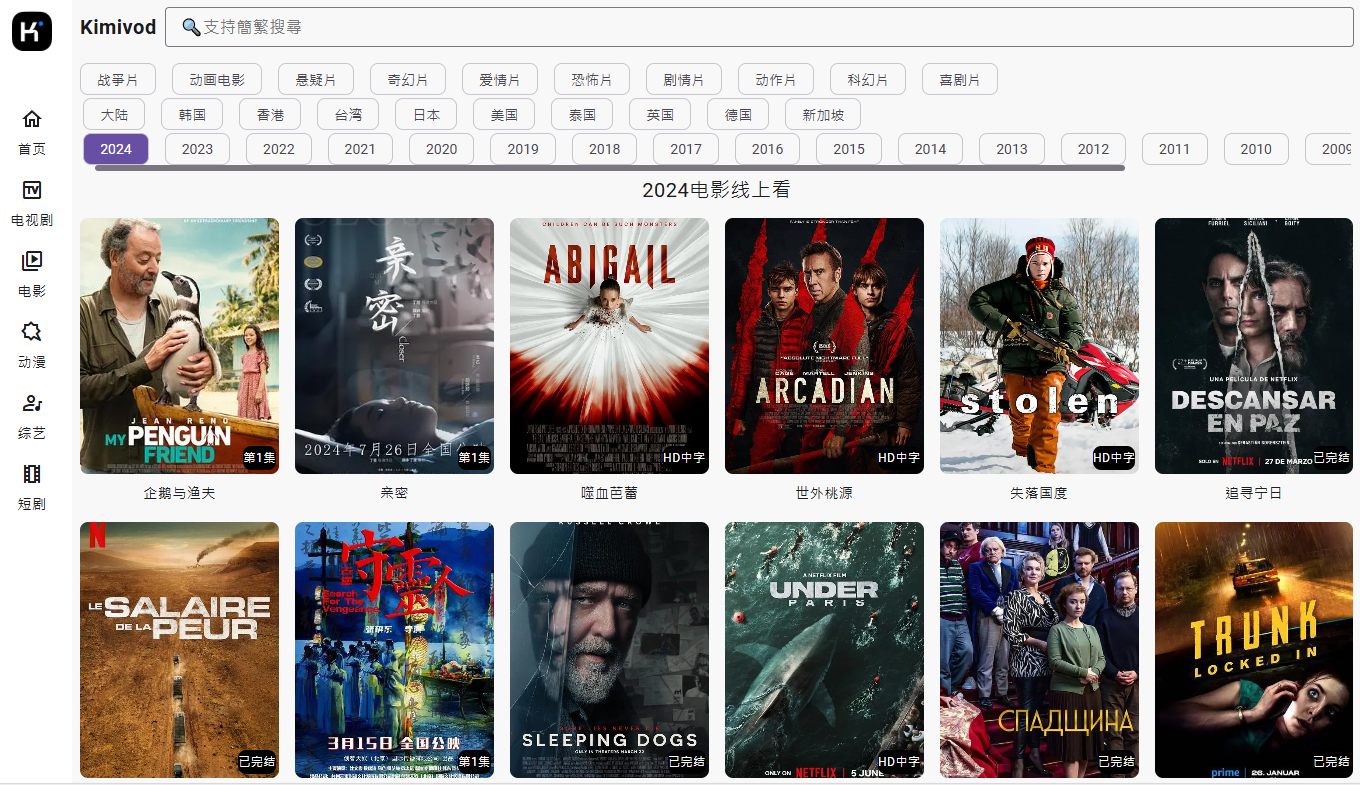Viewport: 1360px width, 785px height.
Task: Switch to the 2012 year tab
Action: [x=1093, y=149]
